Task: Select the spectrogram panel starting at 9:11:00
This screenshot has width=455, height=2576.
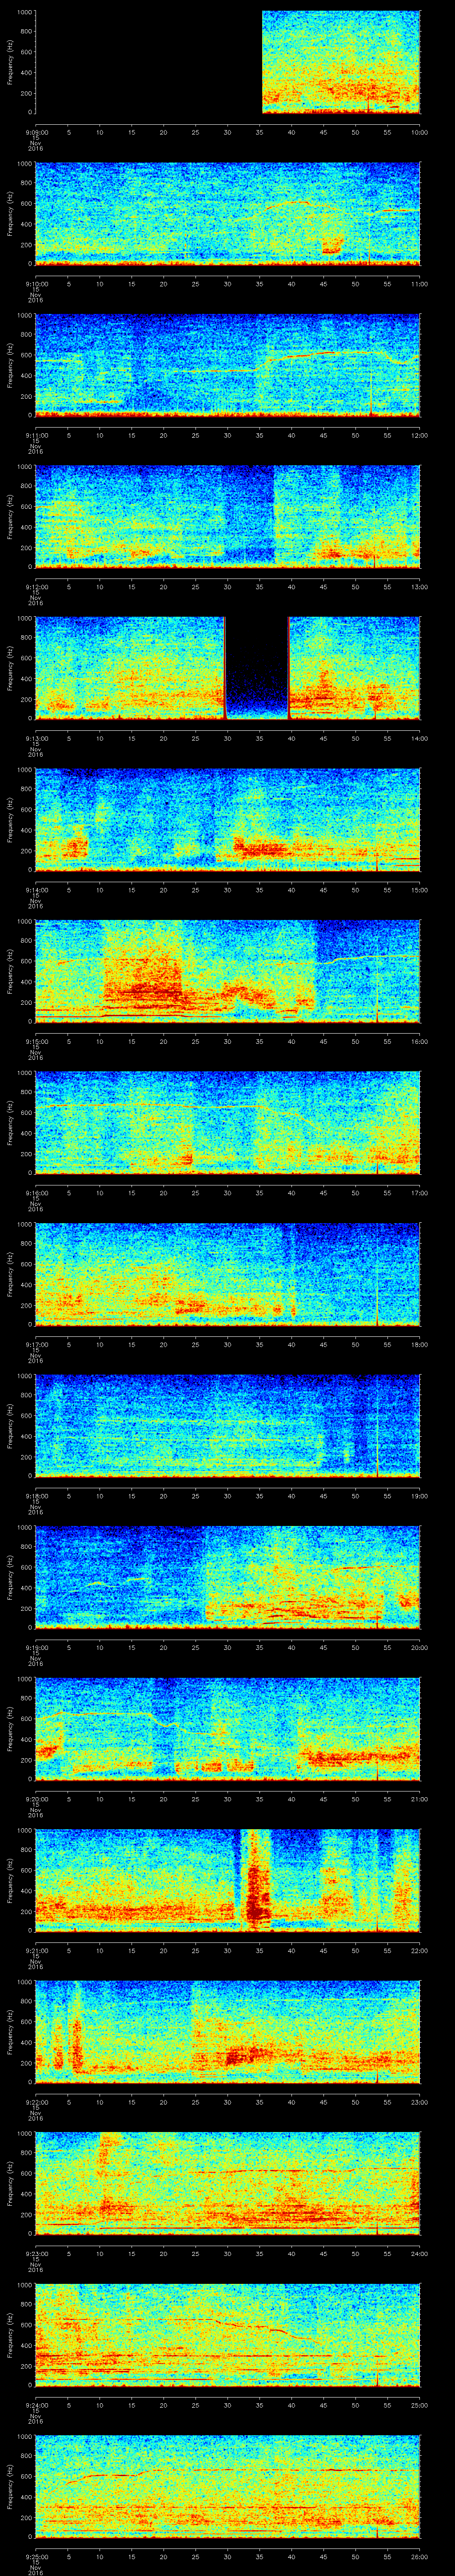Action: tap(227, 365)
